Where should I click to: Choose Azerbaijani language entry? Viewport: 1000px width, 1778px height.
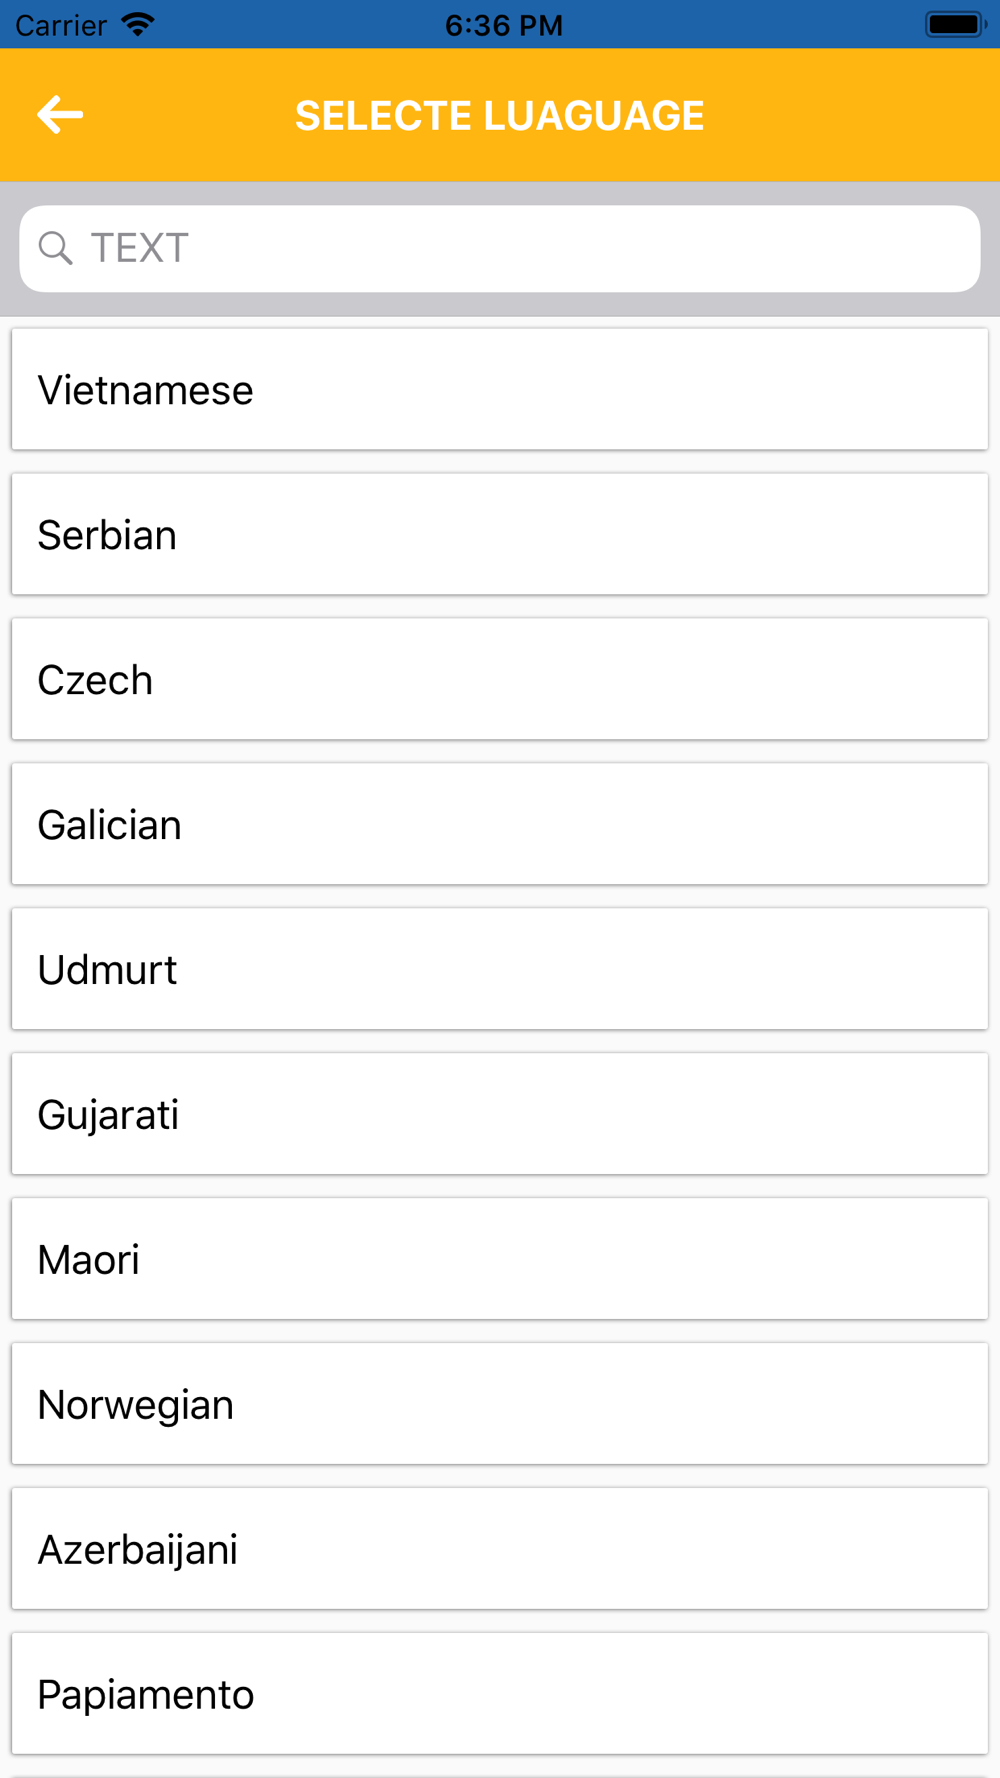(x=500, y=1549)
